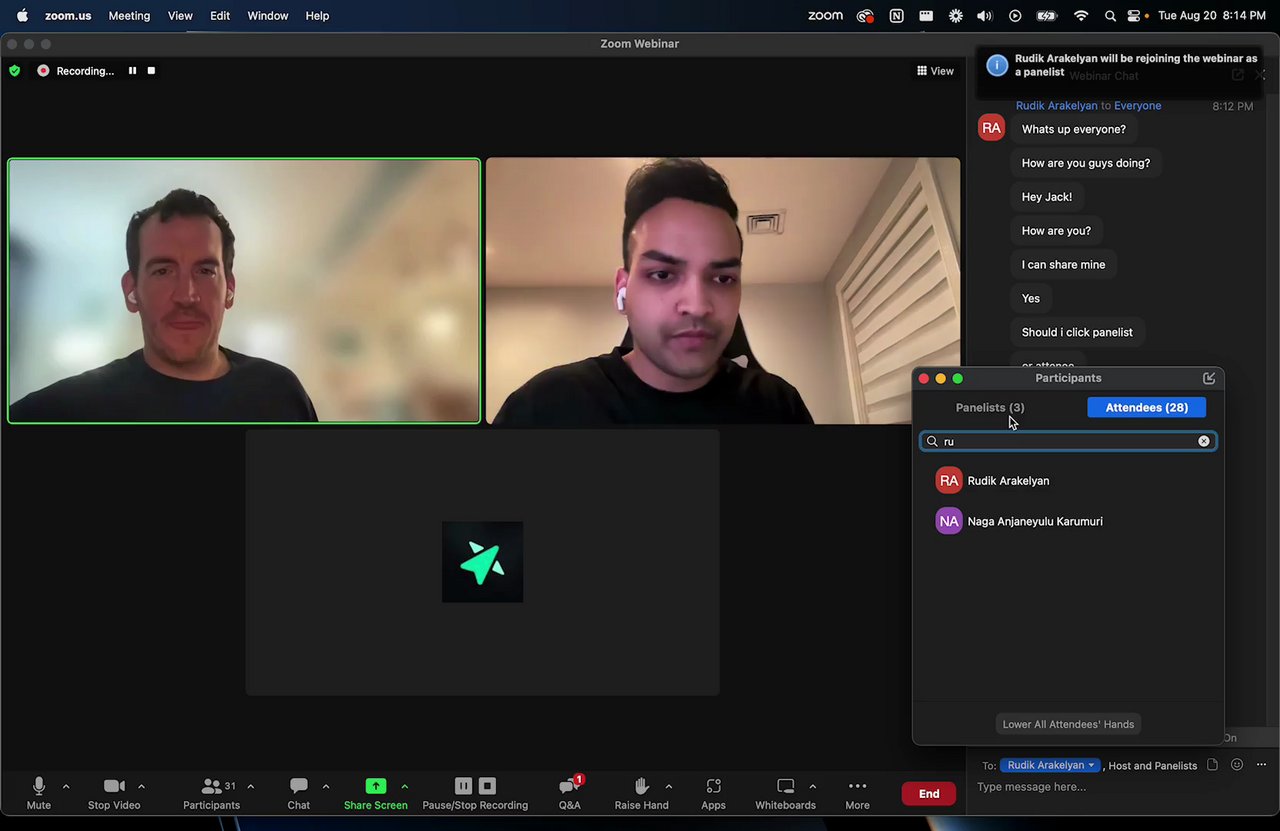The image size is (1280, 831).
Task: Switch to the Panelists (3) tab
Action: (990, 407)
